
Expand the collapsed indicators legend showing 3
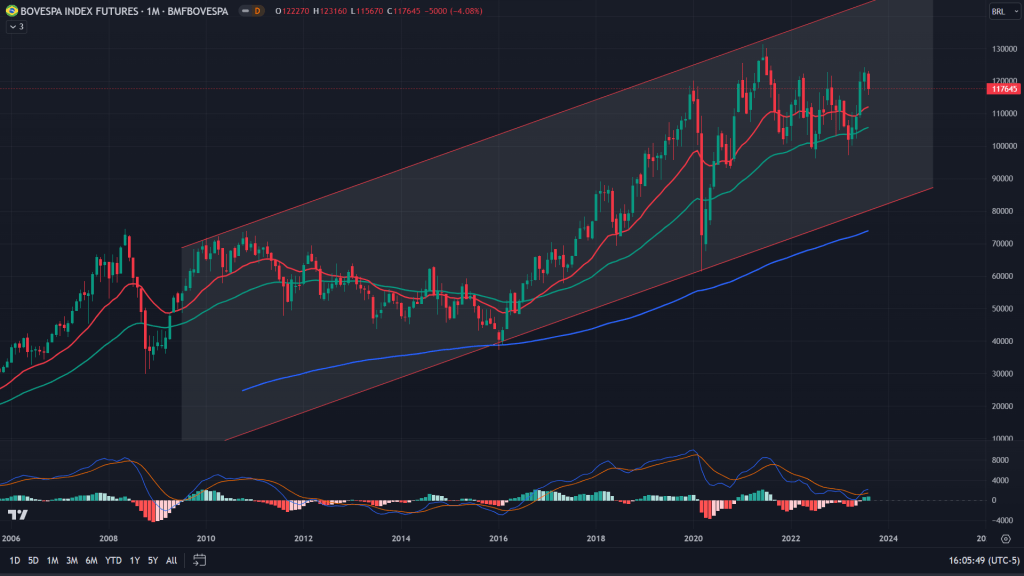pos(15,26)
